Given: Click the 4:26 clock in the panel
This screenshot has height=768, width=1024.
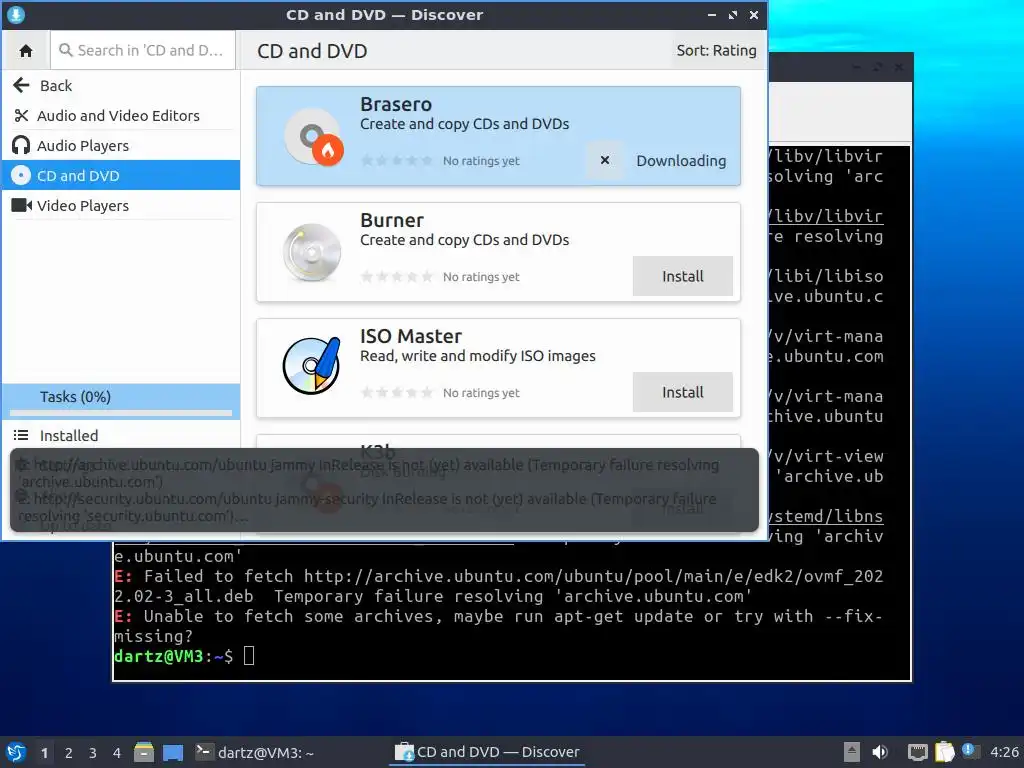Looking at the screenshot, I should pos(1004,752).
